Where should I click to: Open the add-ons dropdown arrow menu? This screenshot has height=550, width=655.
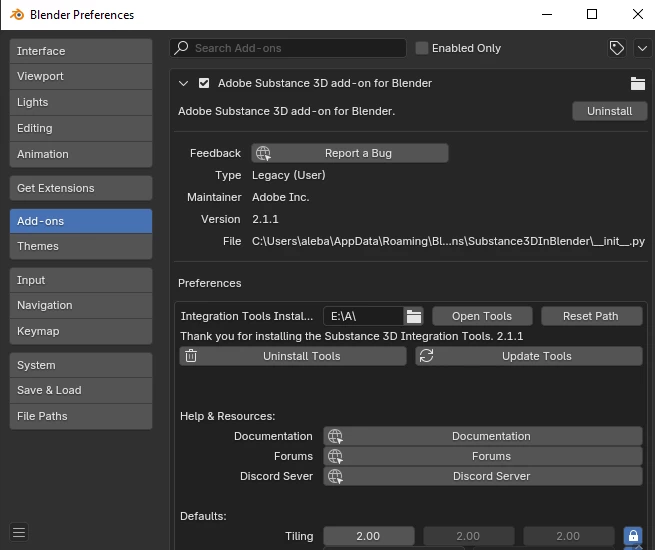coord(642,48)
